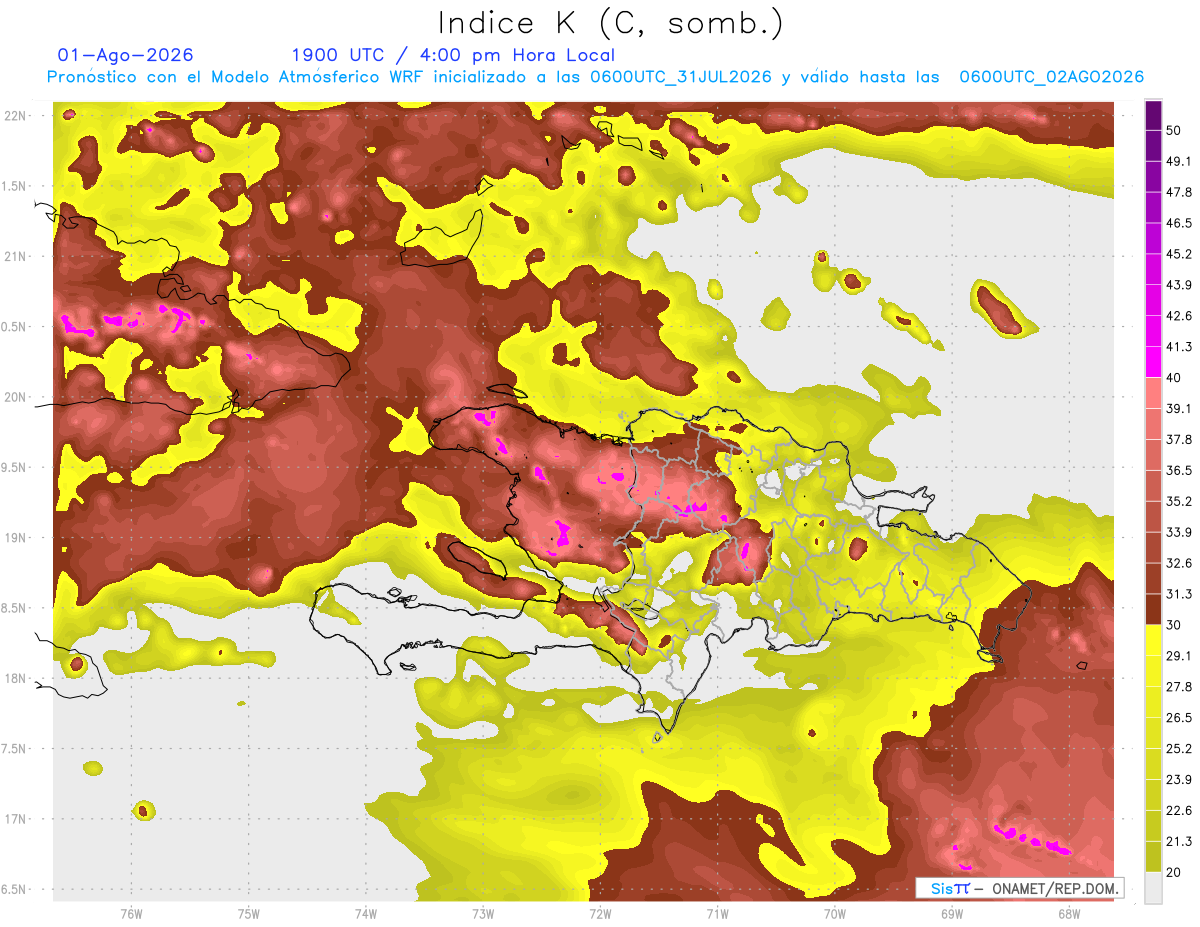
Task: Click the colorbar value "40"
Action: (x=1174, y=377)
